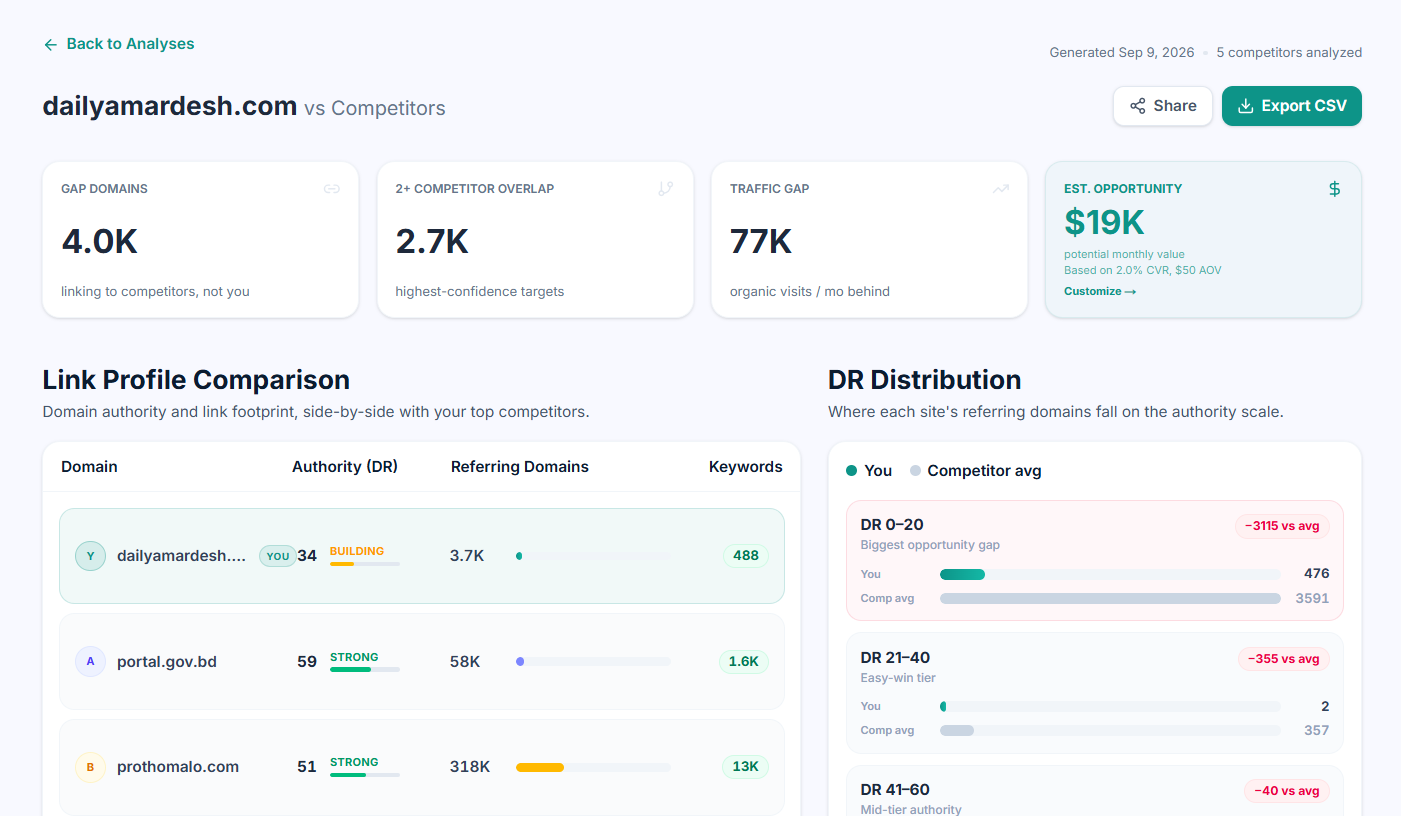Click the 3591 Comp avg value

tap(1312, 598)
